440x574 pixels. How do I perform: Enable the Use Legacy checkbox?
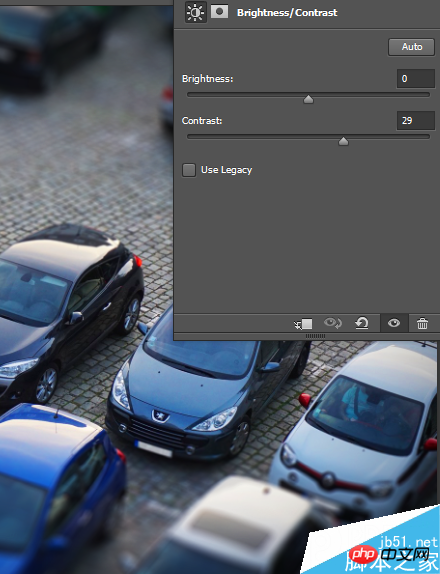click(189, 170)
